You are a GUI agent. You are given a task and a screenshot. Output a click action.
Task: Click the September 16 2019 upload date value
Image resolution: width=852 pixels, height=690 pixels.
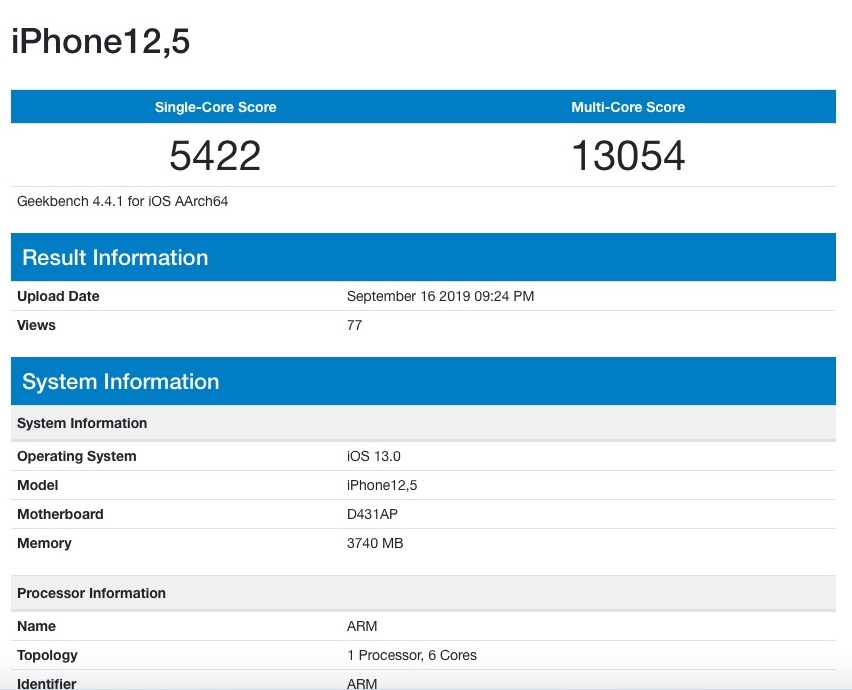pos(439,296)
